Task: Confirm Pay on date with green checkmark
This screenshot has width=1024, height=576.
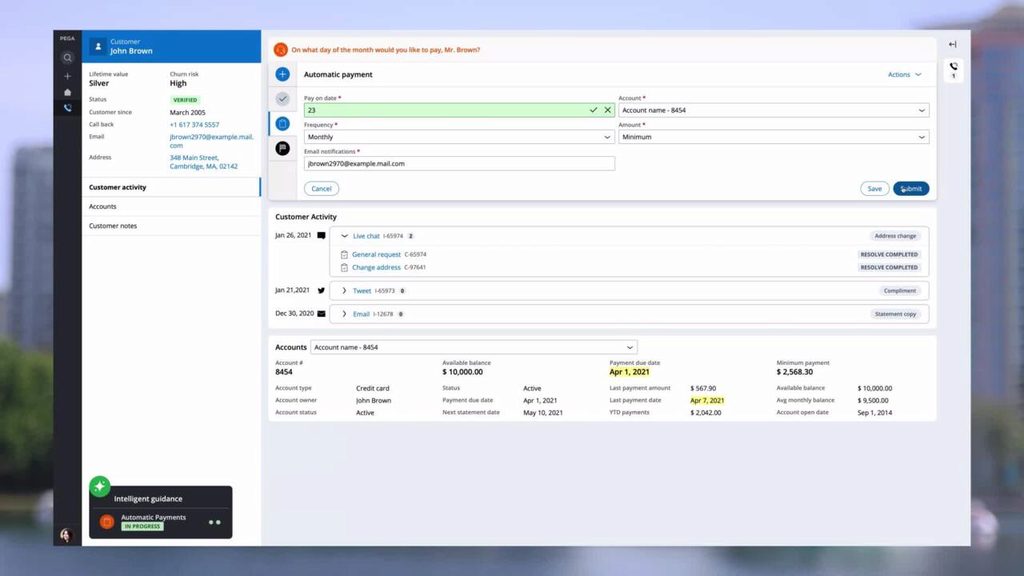Action: click(x=593, y=110)
